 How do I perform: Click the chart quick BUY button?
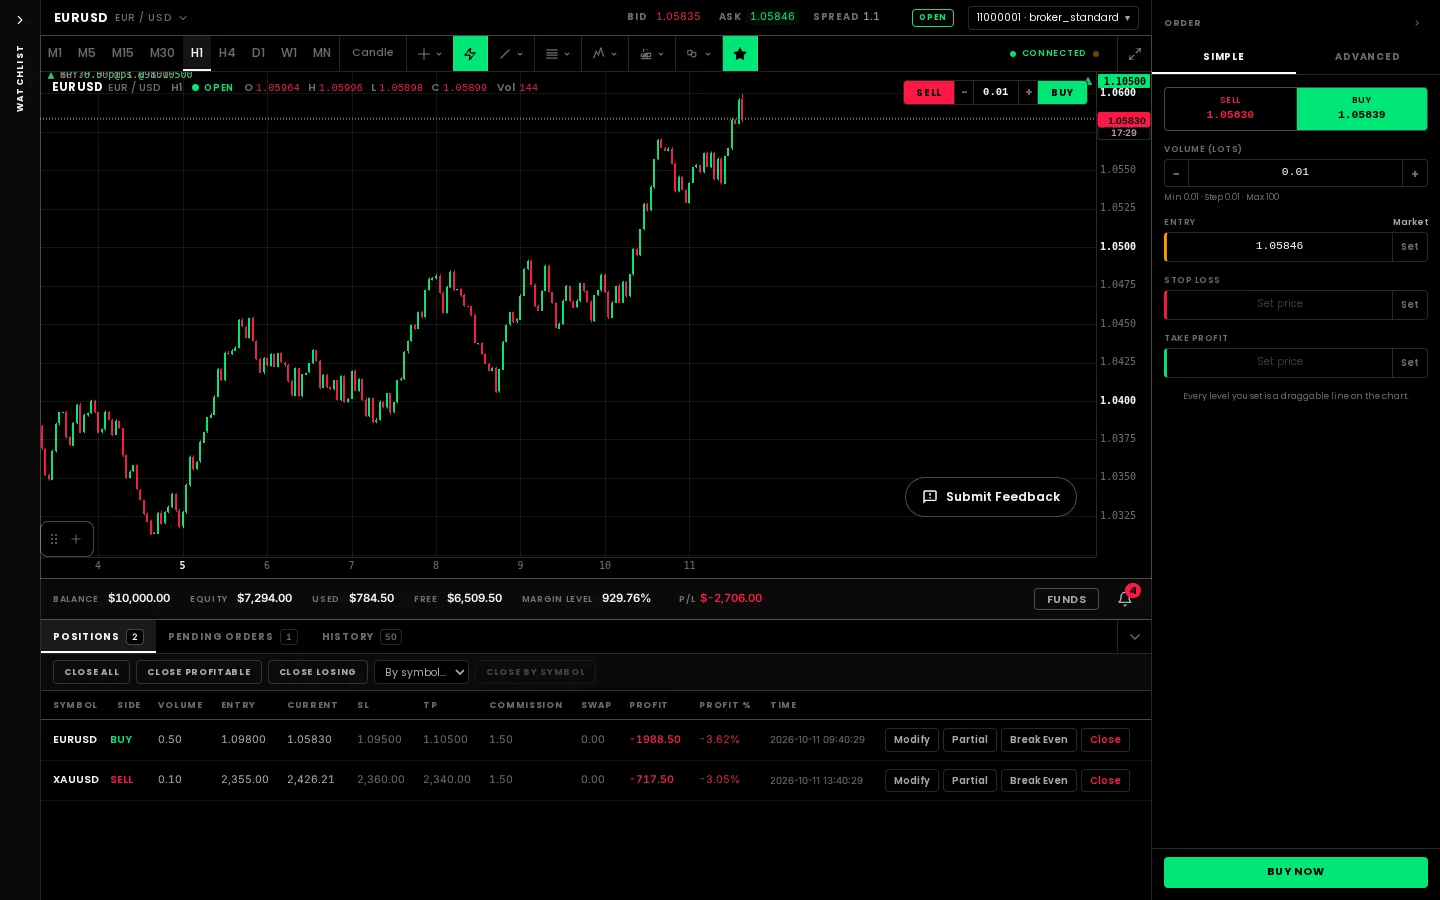tap(1062, 93)
